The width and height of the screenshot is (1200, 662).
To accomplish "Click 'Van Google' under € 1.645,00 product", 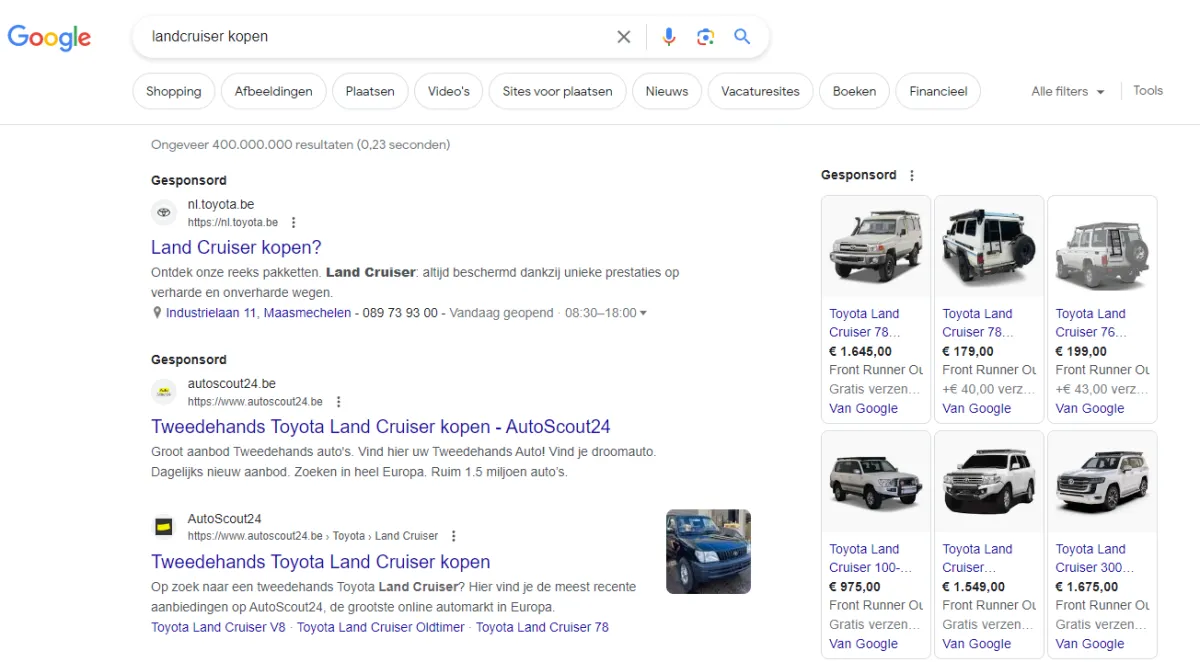I will click(864, 408).
